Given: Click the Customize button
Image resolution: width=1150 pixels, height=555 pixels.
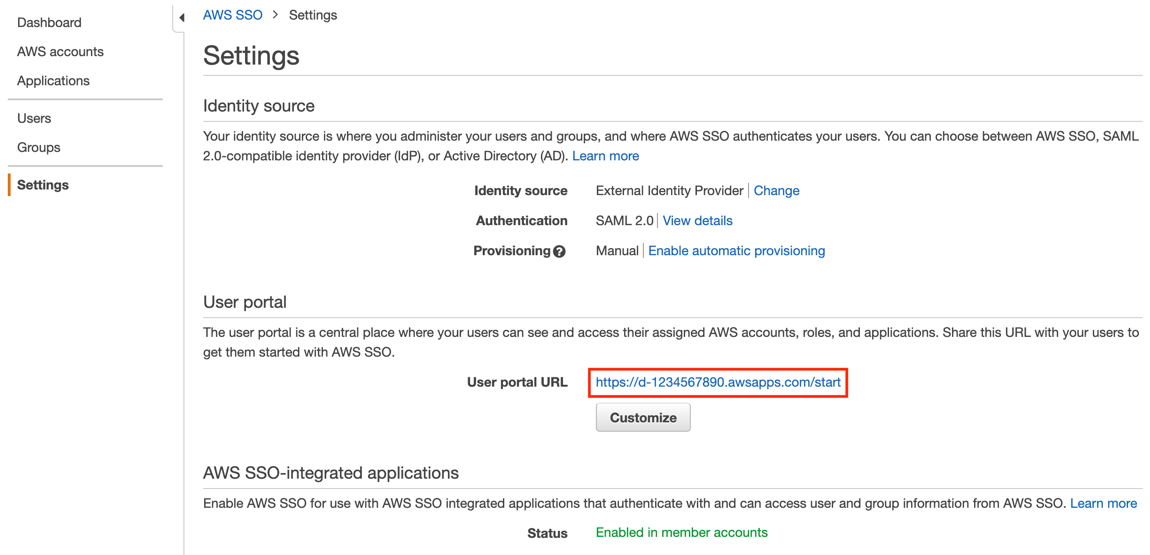Looking at the screenshot, I should click(643, 418).
